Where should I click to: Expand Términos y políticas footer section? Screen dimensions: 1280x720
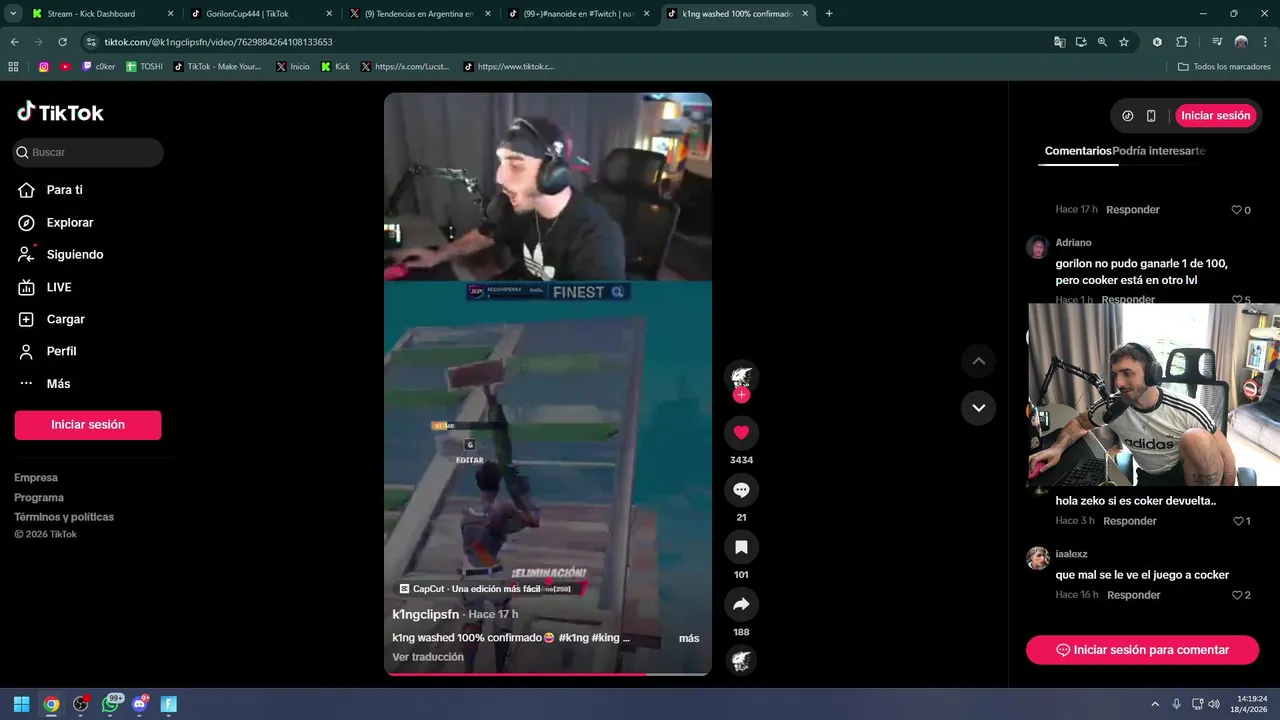pos(64,517)
